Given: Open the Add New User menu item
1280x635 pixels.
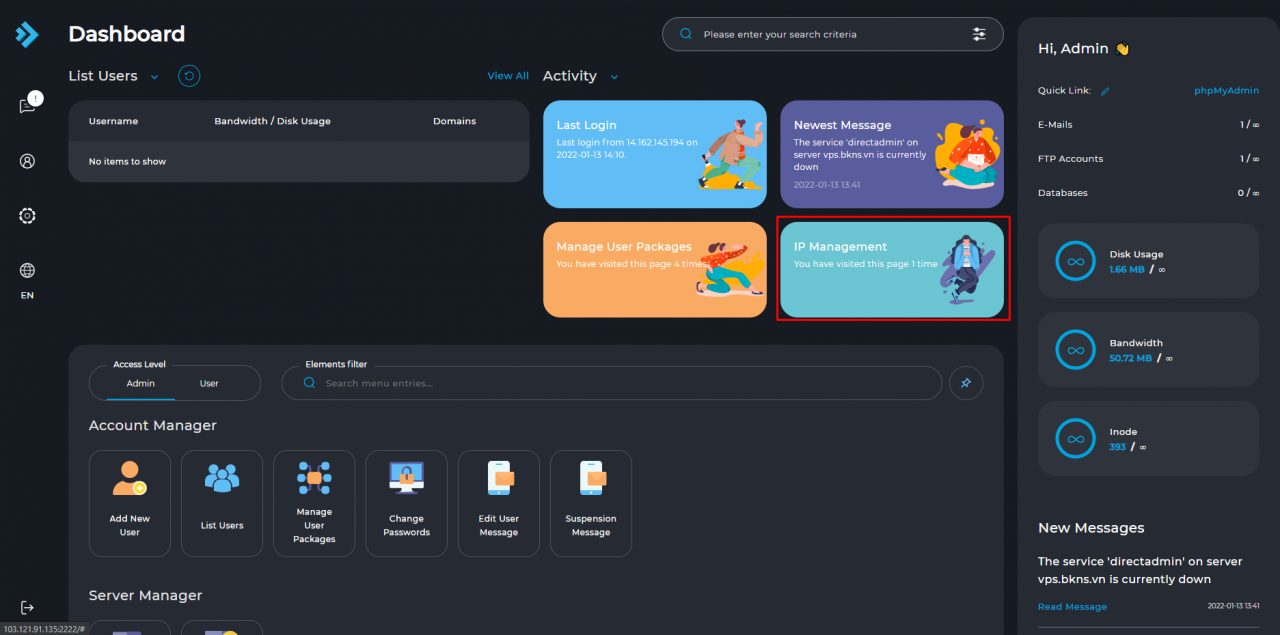Looking at the screenshot, I should tap(130, 502).
